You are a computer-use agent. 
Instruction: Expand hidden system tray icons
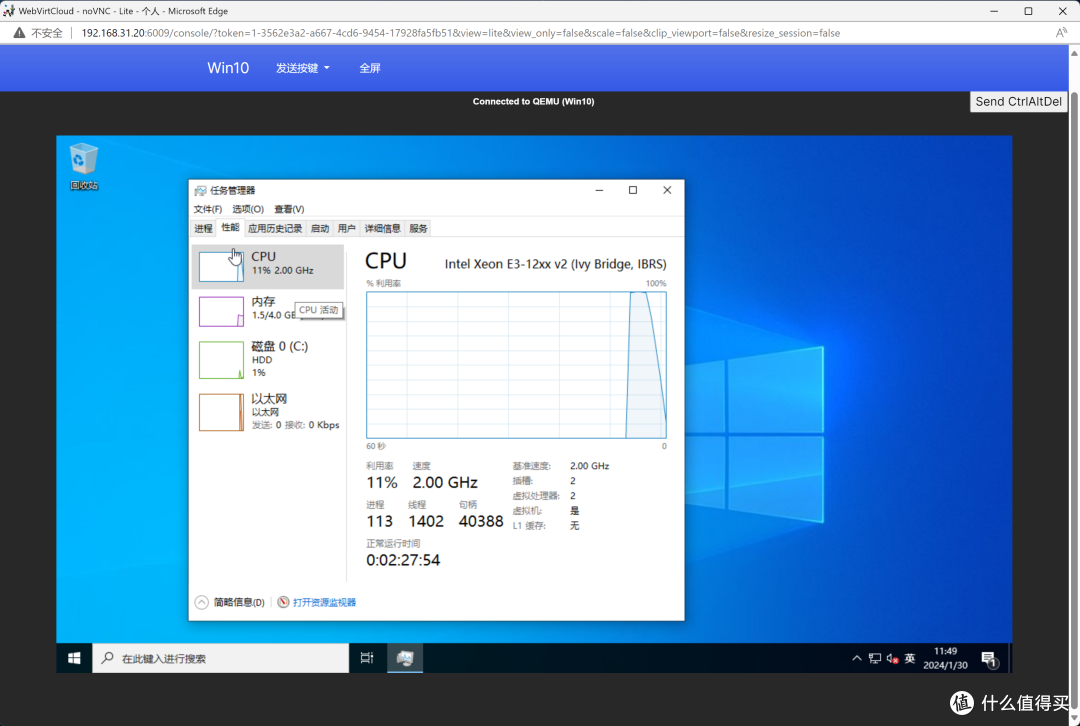[856, 658]
